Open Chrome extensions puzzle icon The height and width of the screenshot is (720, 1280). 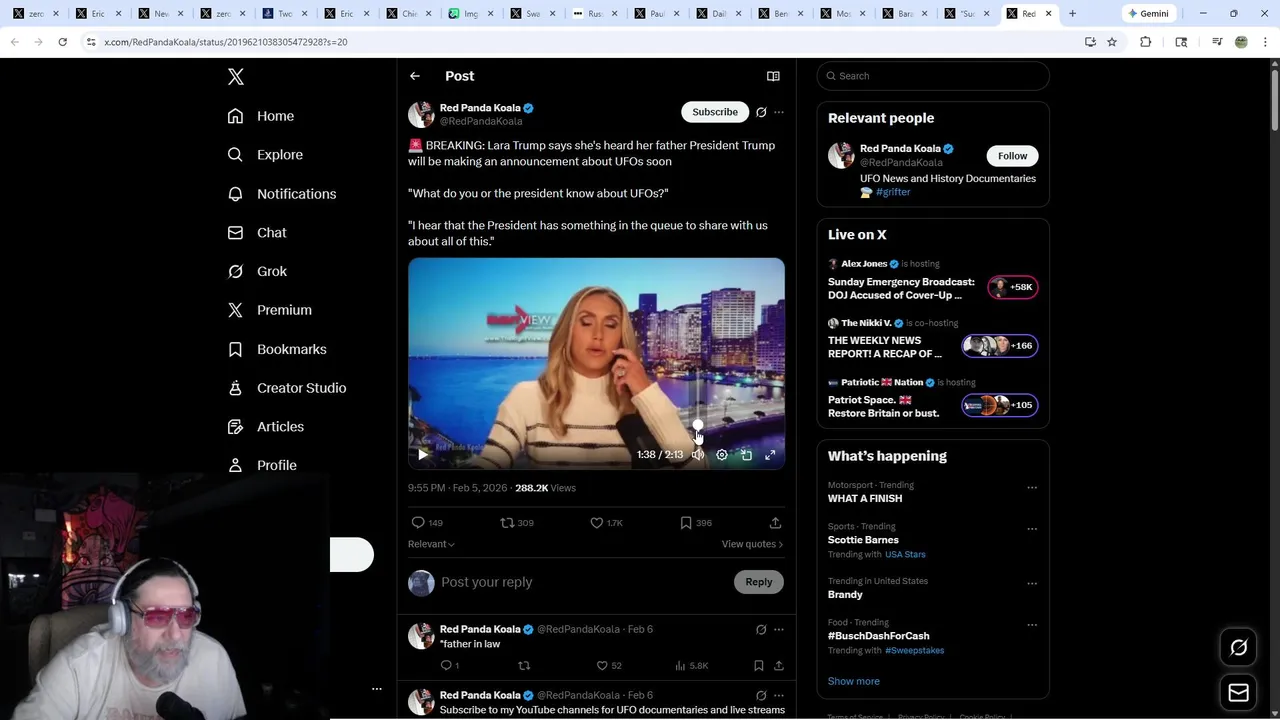1146,42
